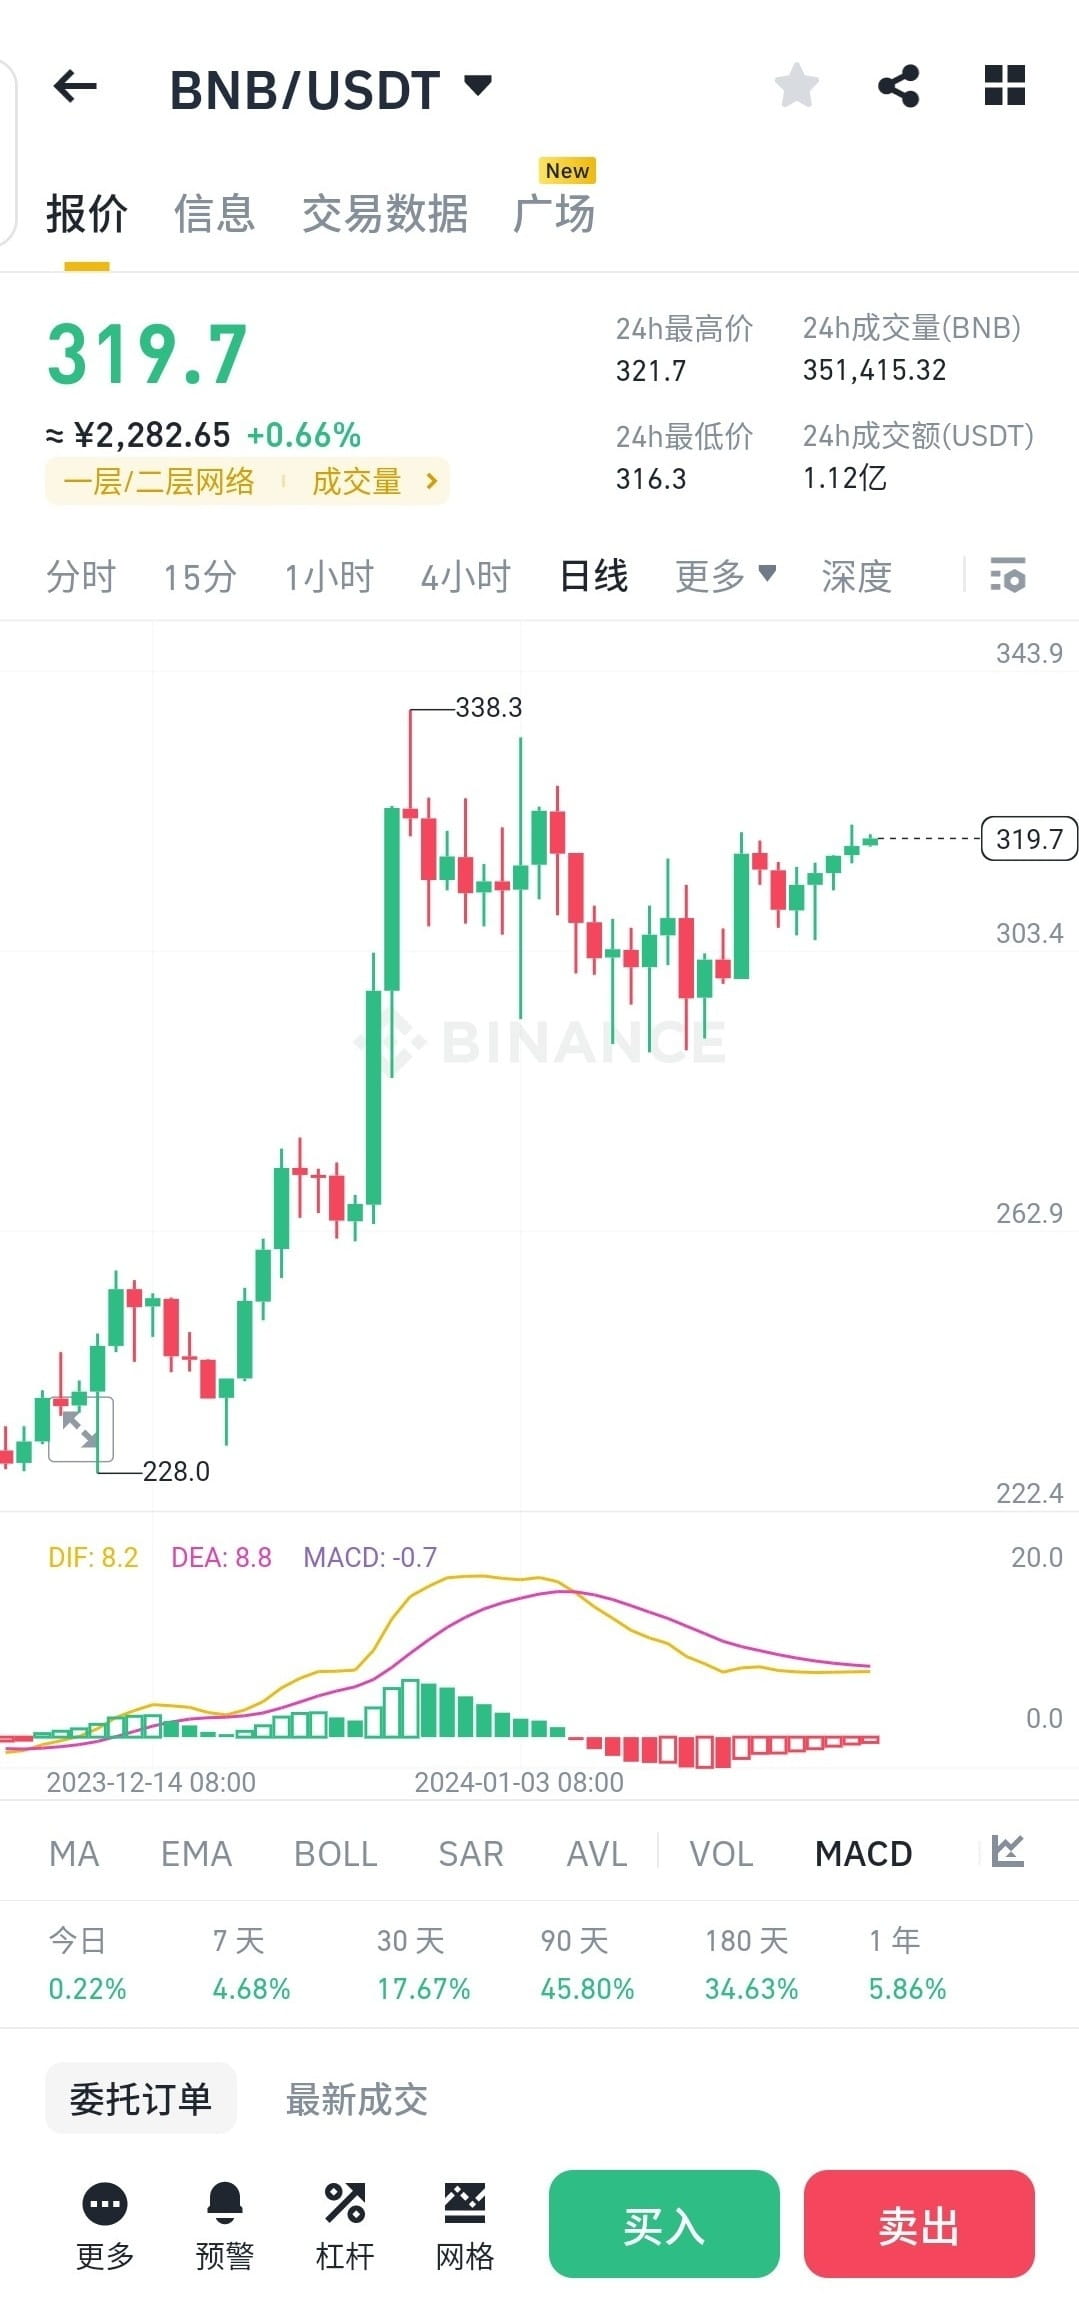Tap the green 买入 button
This screenshot has width=1079, height=2308.
pos(664,2225)
